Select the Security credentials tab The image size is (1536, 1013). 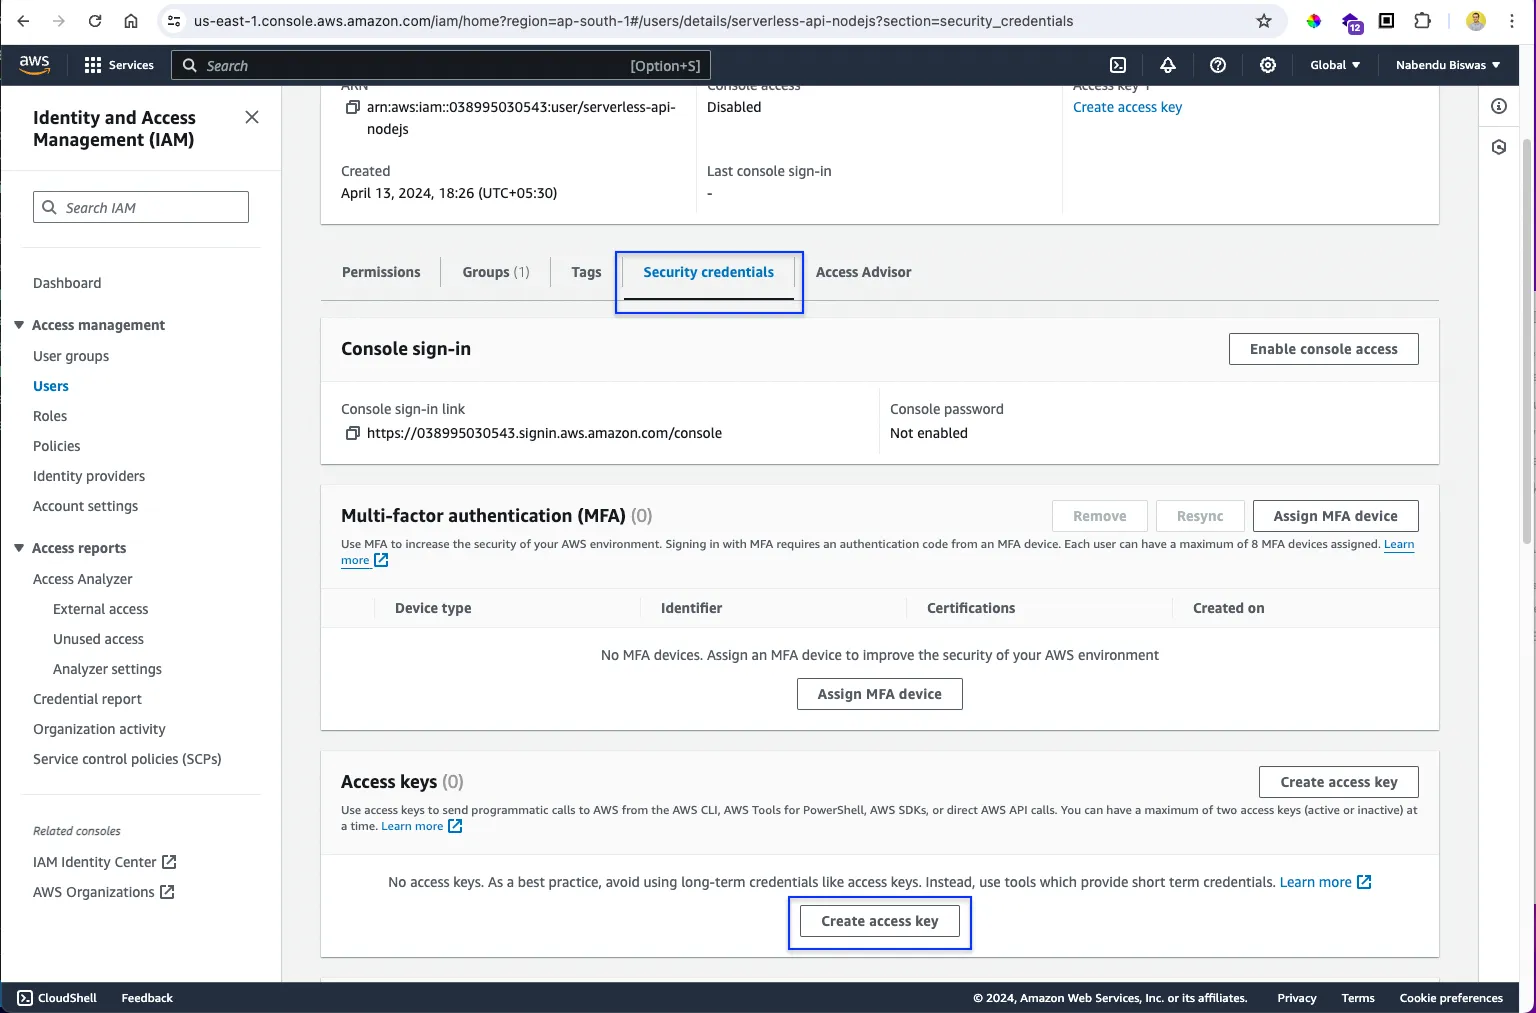pyautogui.click(x=708, y=272)
